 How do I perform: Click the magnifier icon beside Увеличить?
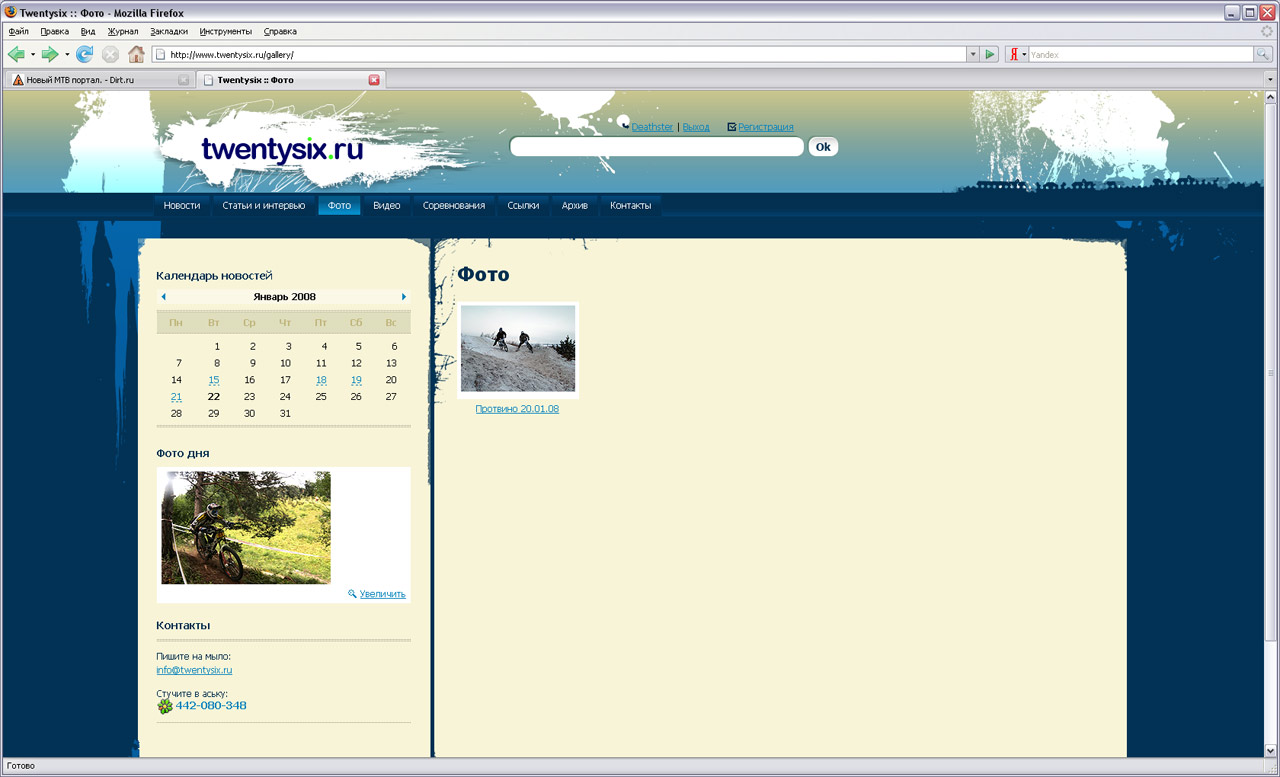coord(352,594)
